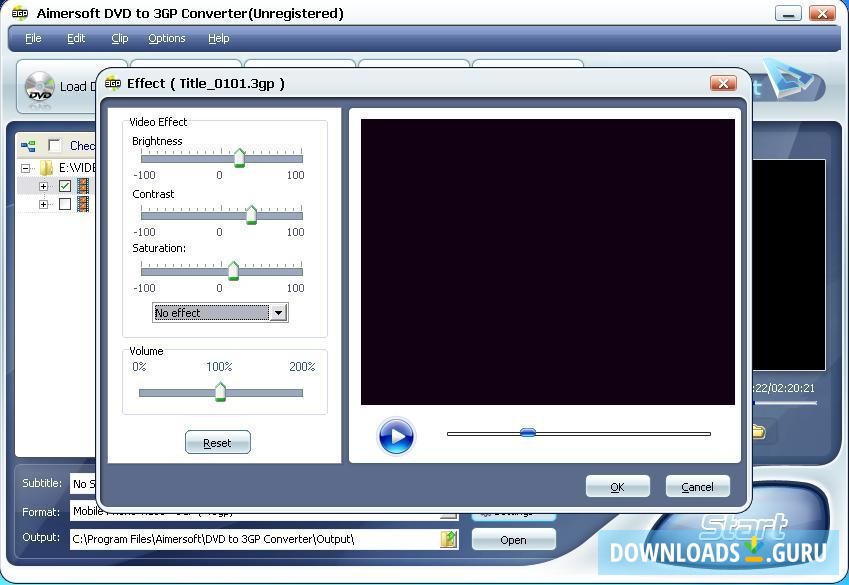Click the Brightness slider thumb
This screenshot has width=849, height=585.
point(239,158)
